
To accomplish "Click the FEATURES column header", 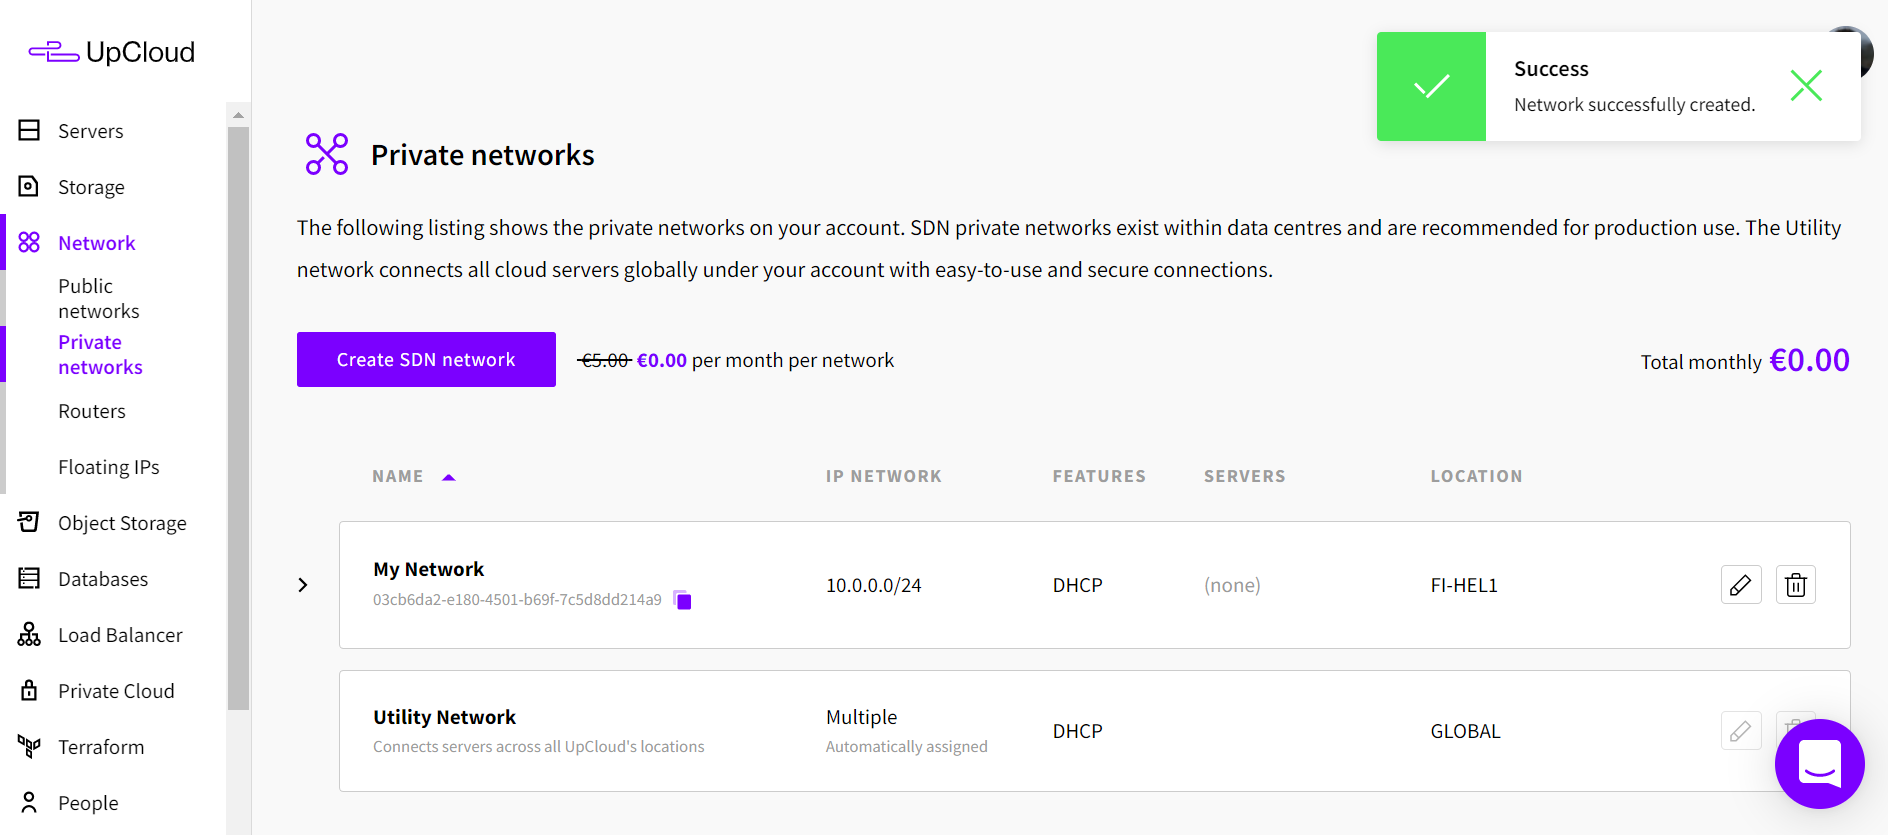I will [x=1099, y=476].
